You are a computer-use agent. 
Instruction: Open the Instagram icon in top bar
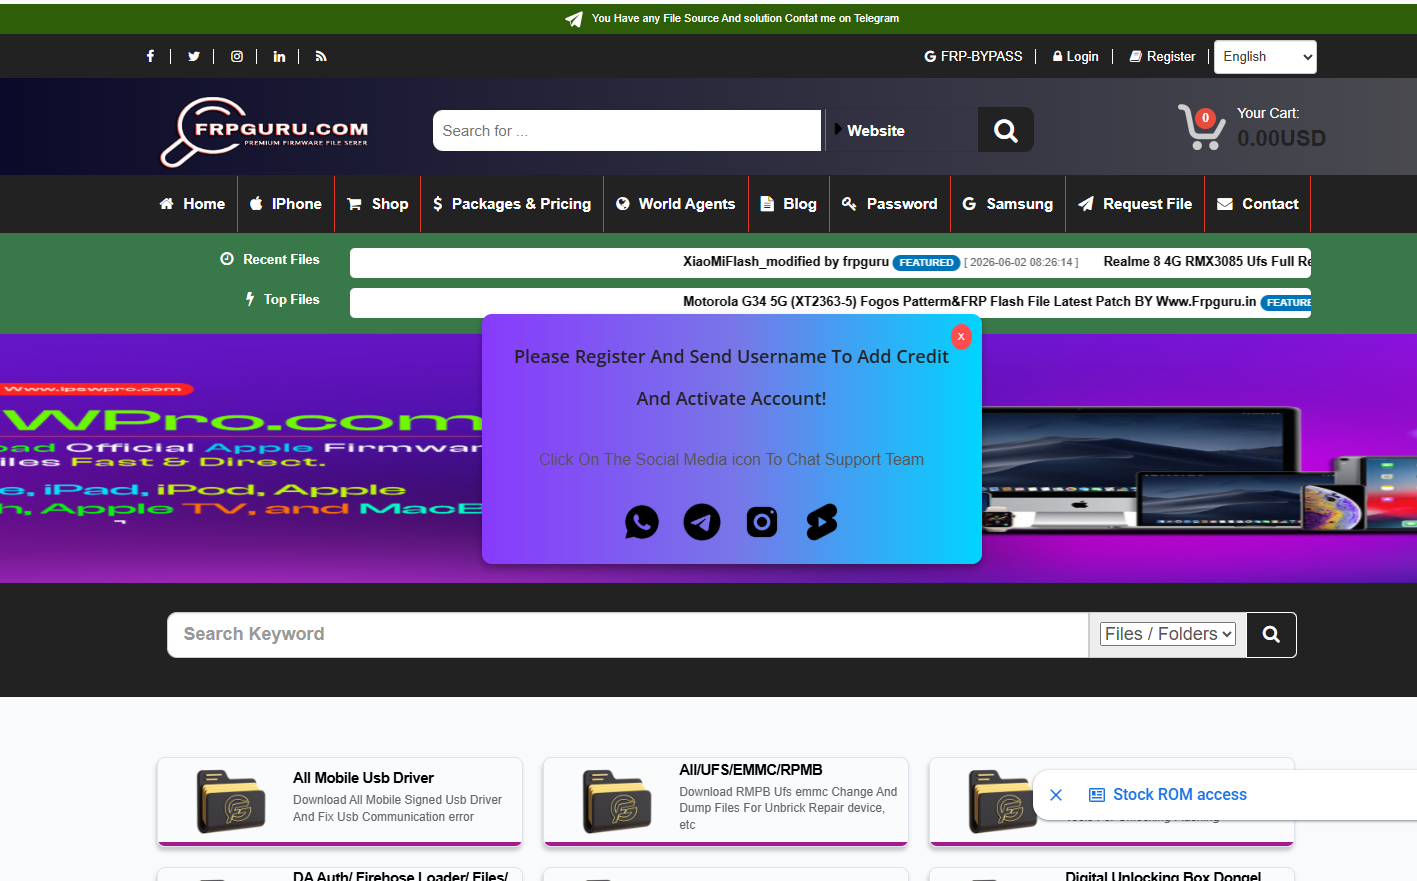237,57
